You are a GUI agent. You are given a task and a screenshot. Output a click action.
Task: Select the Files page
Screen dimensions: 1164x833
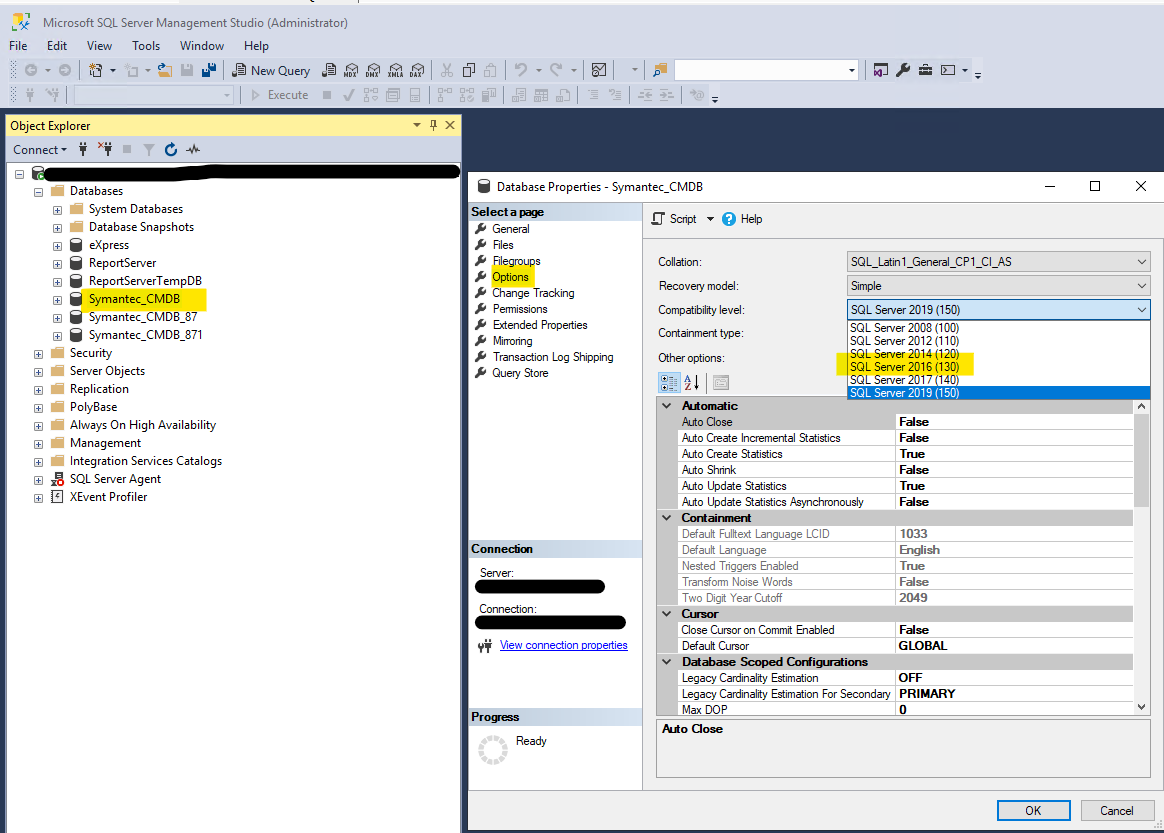pos(503,245)
